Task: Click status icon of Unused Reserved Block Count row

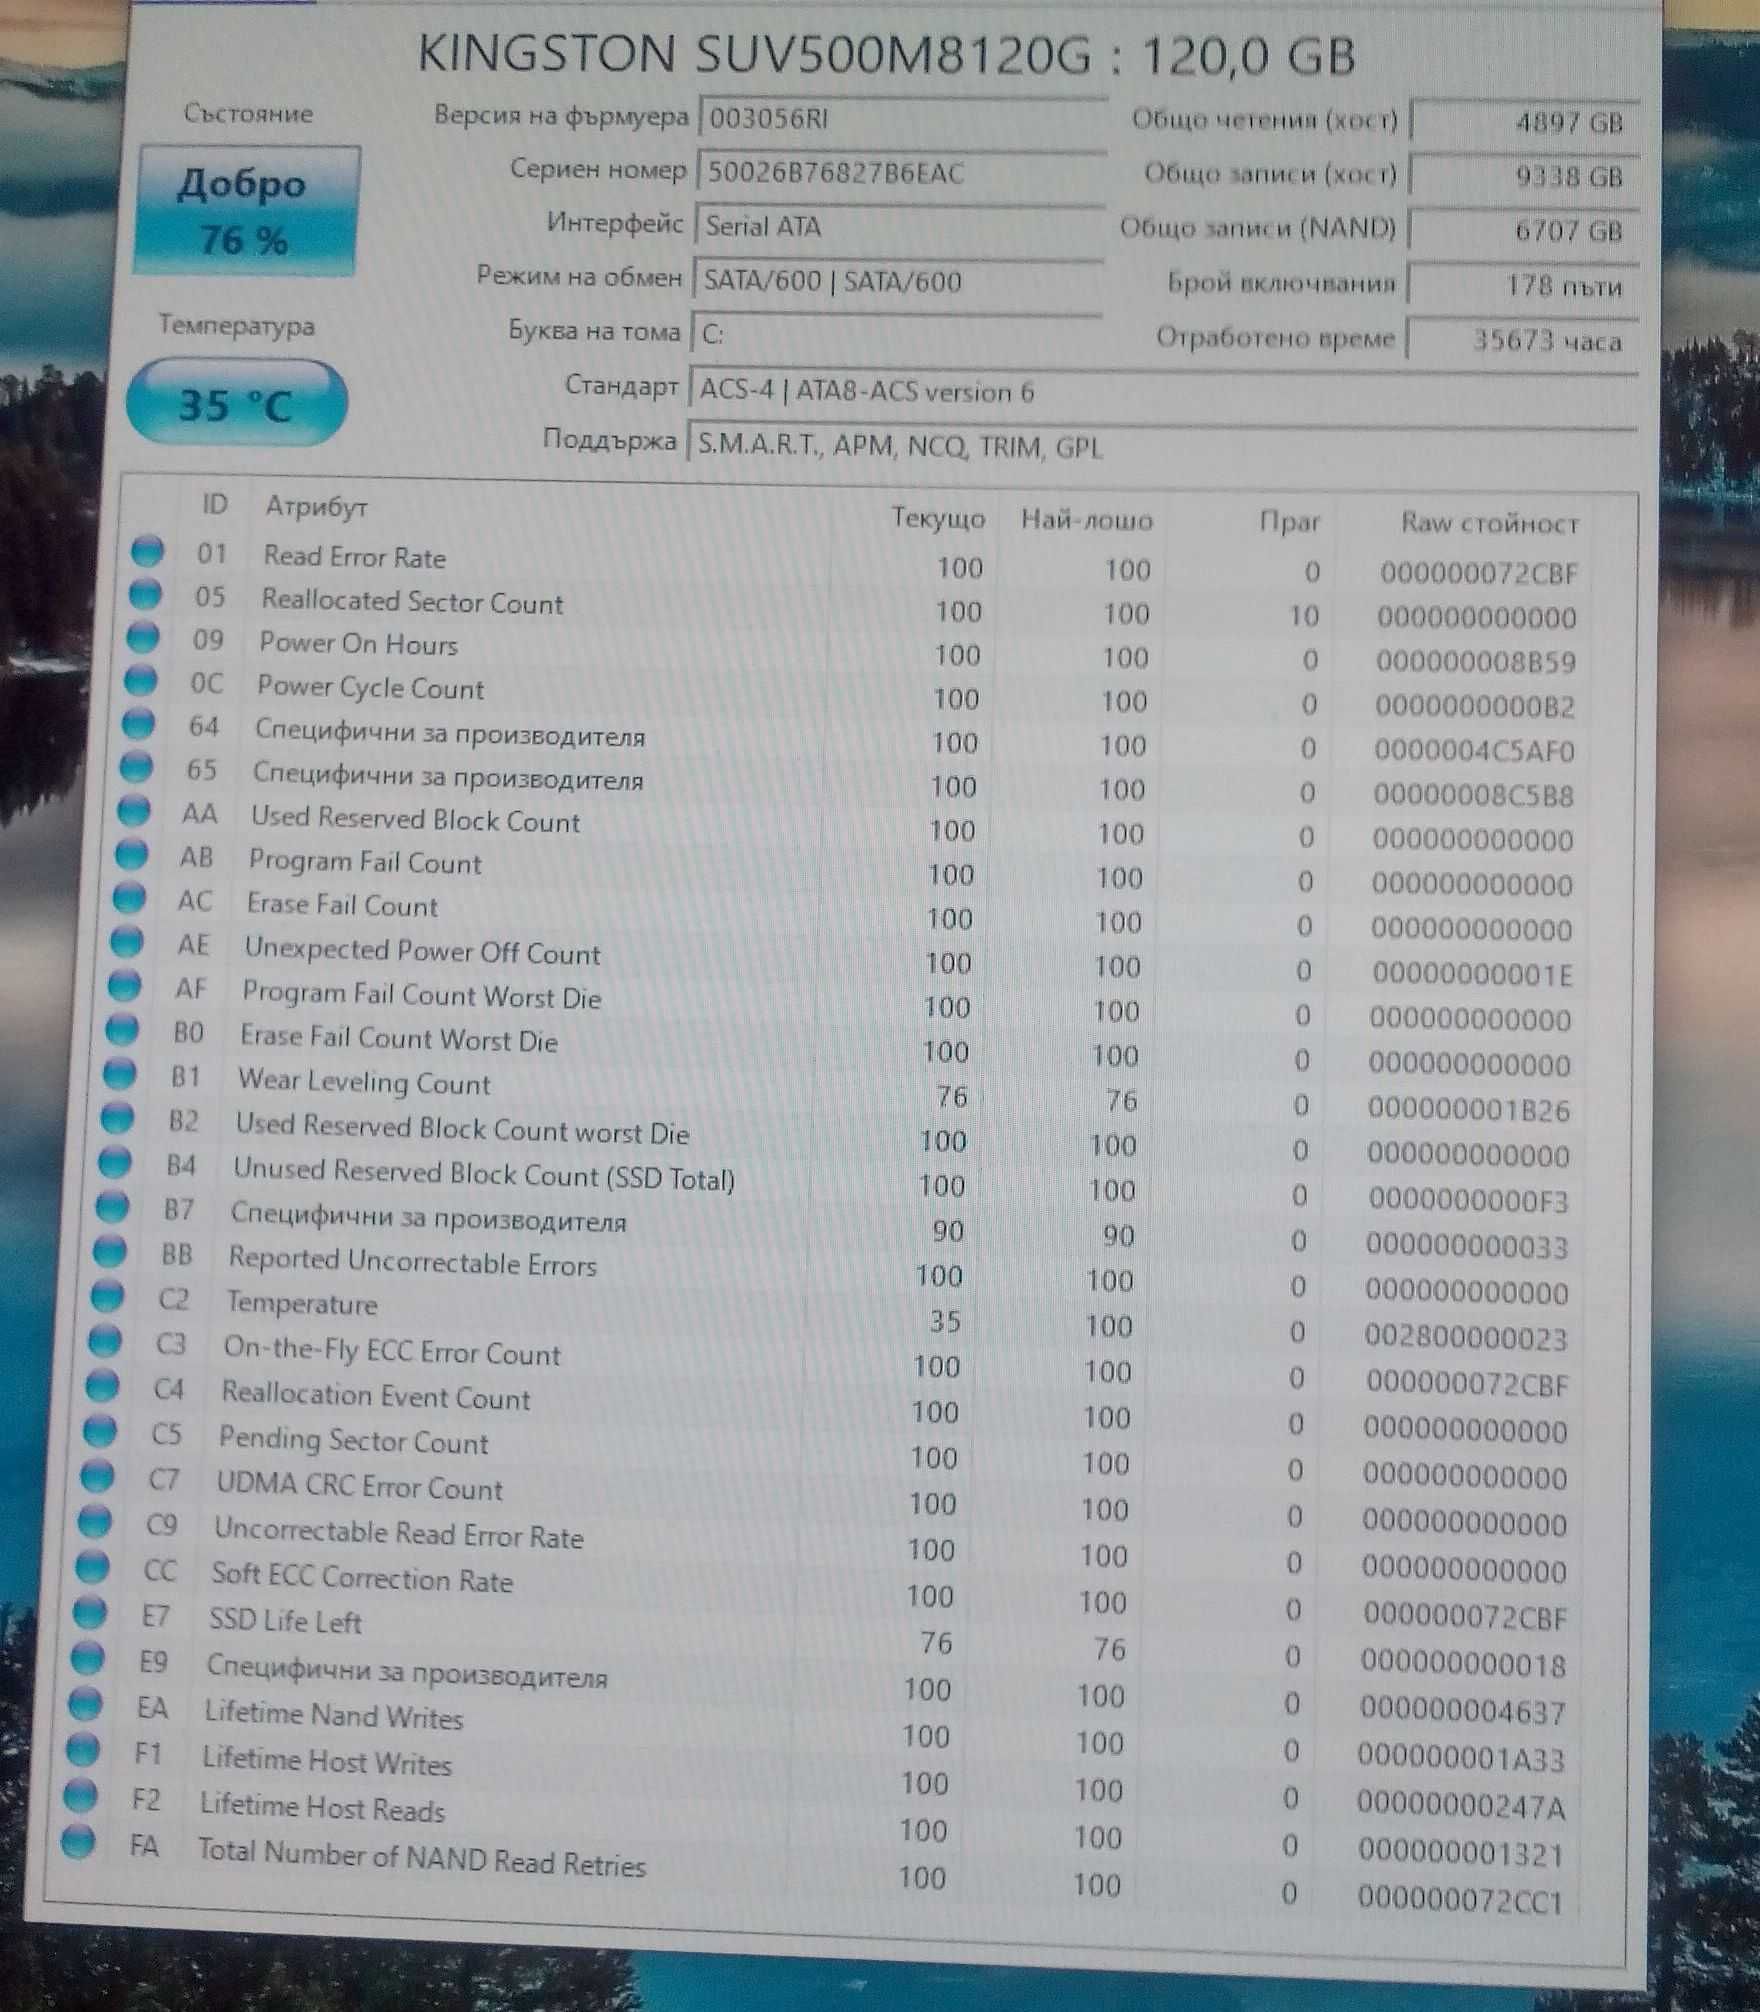Action: [x=115, y=1162]
